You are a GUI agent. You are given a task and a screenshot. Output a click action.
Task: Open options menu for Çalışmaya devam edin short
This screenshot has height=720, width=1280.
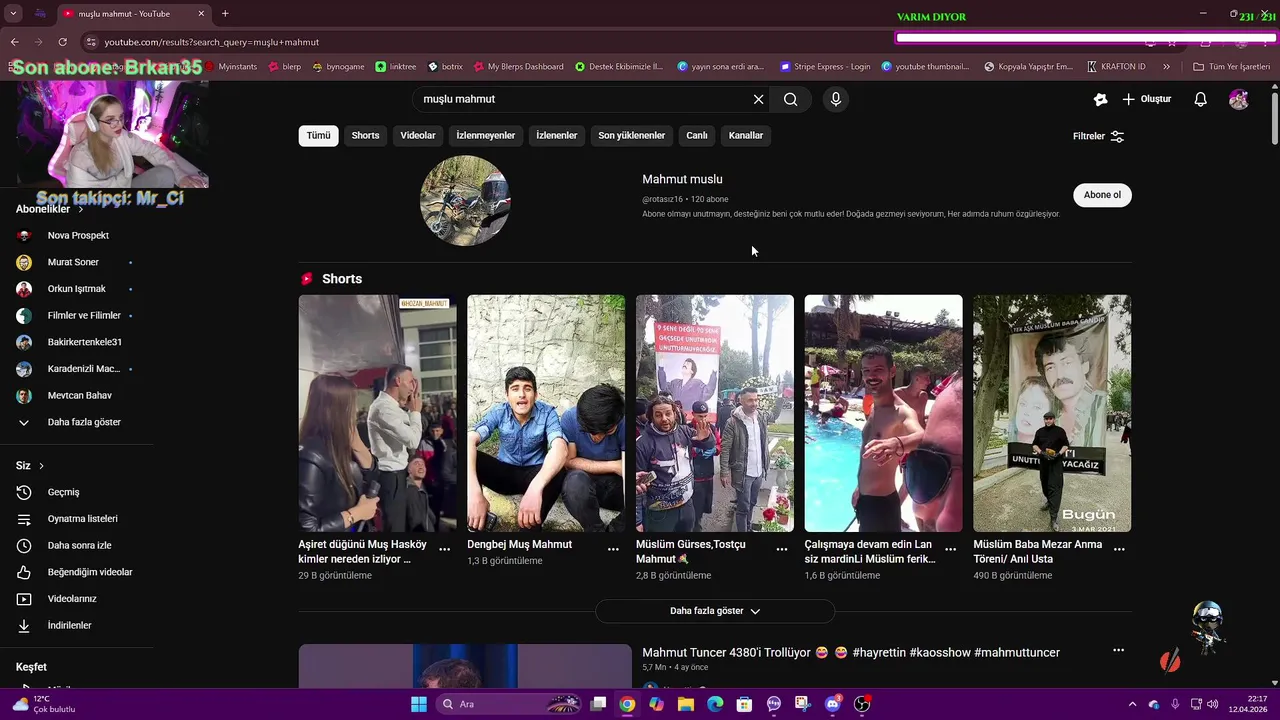tap(951, 549)
